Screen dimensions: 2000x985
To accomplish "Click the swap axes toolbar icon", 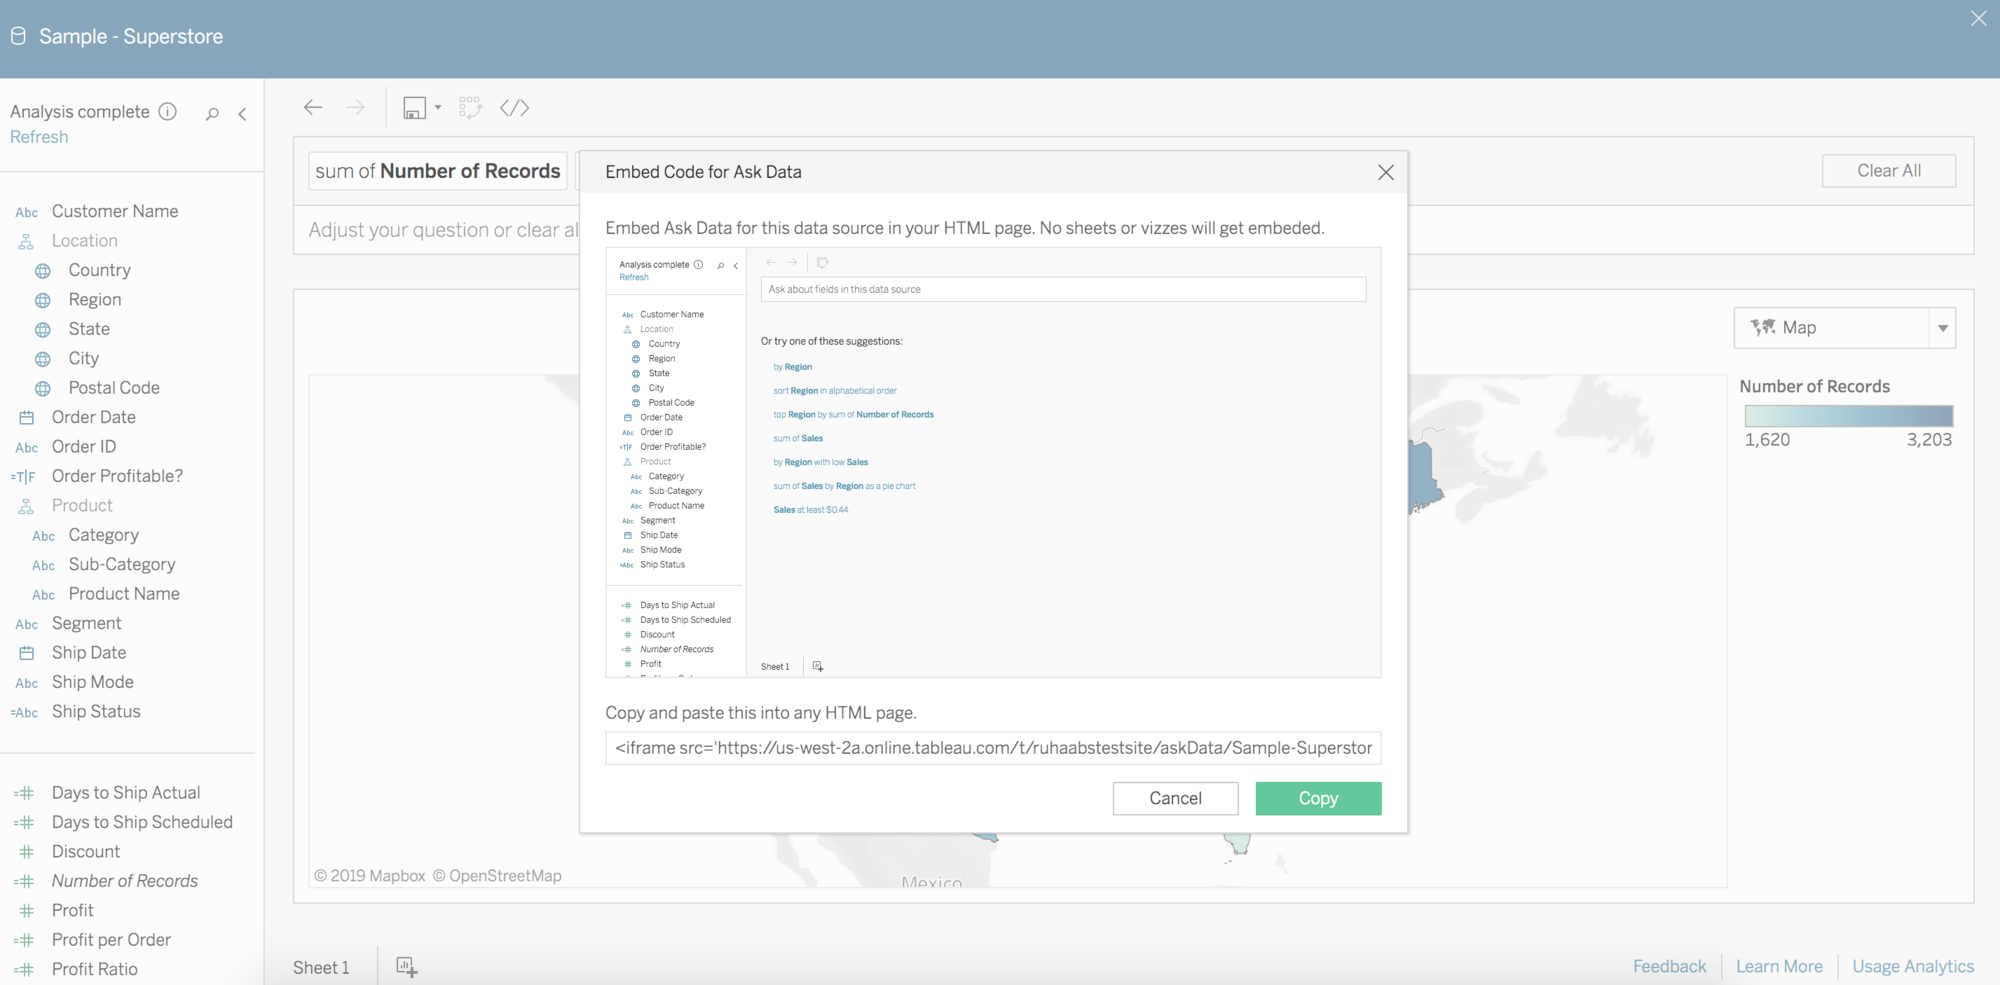I will click(470, 108).
